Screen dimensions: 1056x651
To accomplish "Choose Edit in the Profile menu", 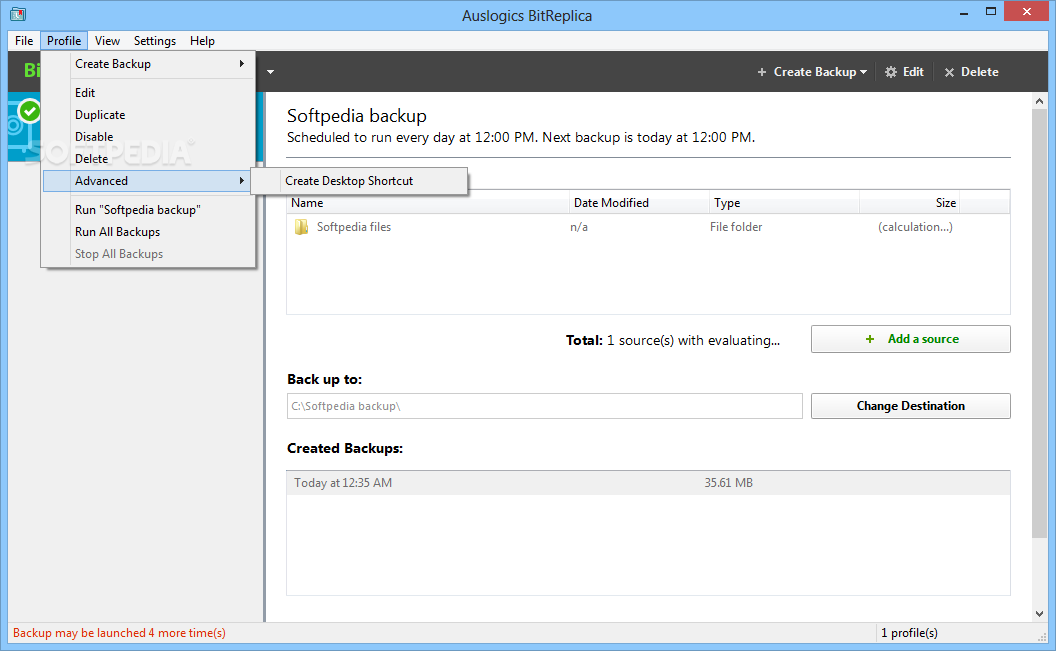I will (148, 93).
